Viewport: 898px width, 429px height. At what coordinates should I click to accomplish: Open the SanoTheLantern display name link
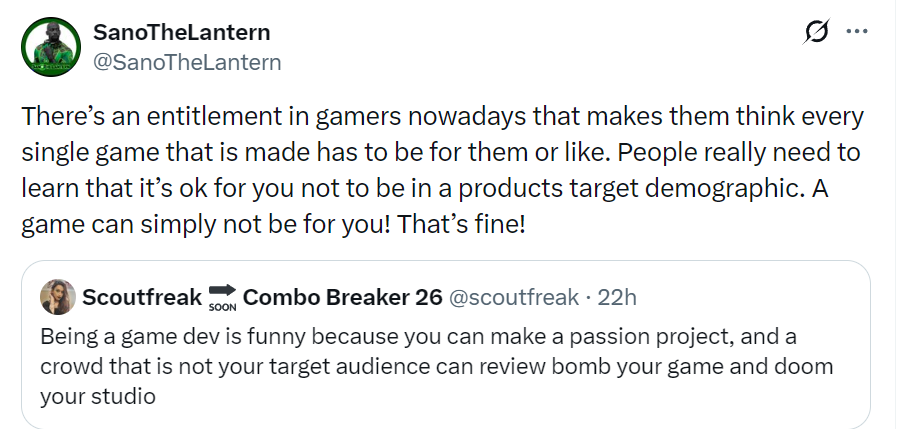point(182,32)
